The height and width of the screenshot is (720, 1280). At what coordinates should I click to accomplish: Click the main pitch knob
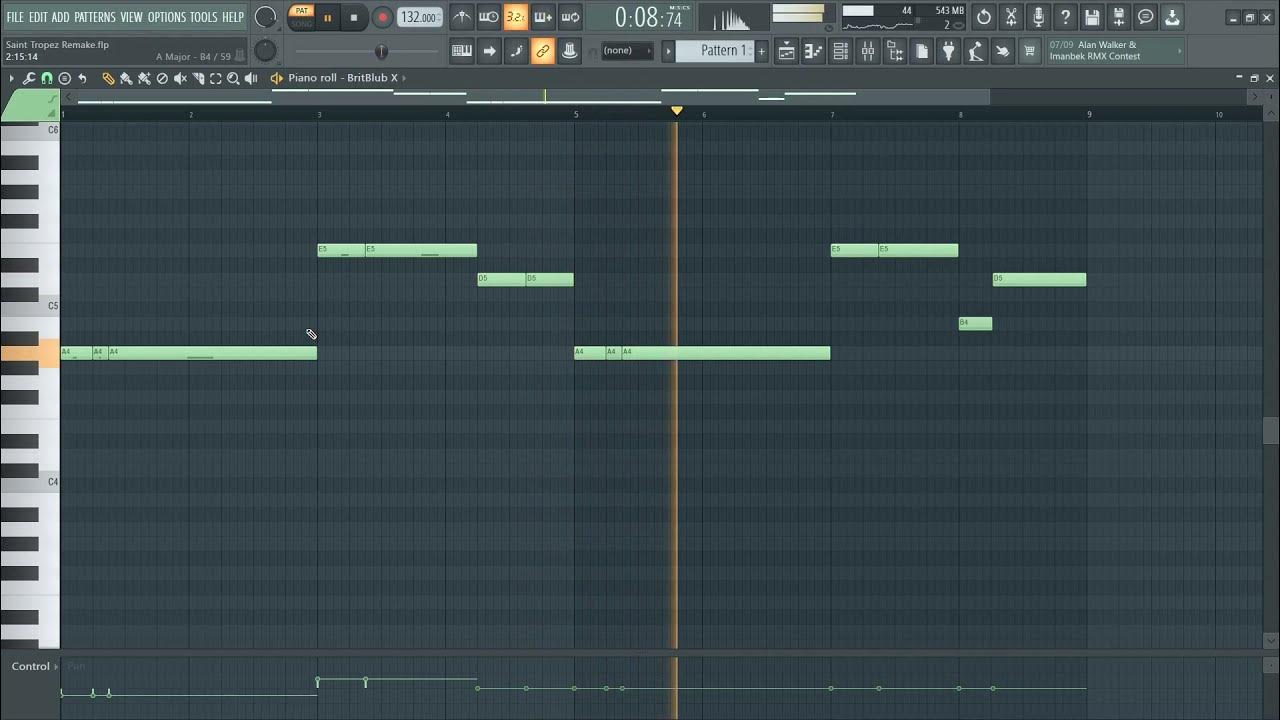pyautogui.click(x=265, y=51)
